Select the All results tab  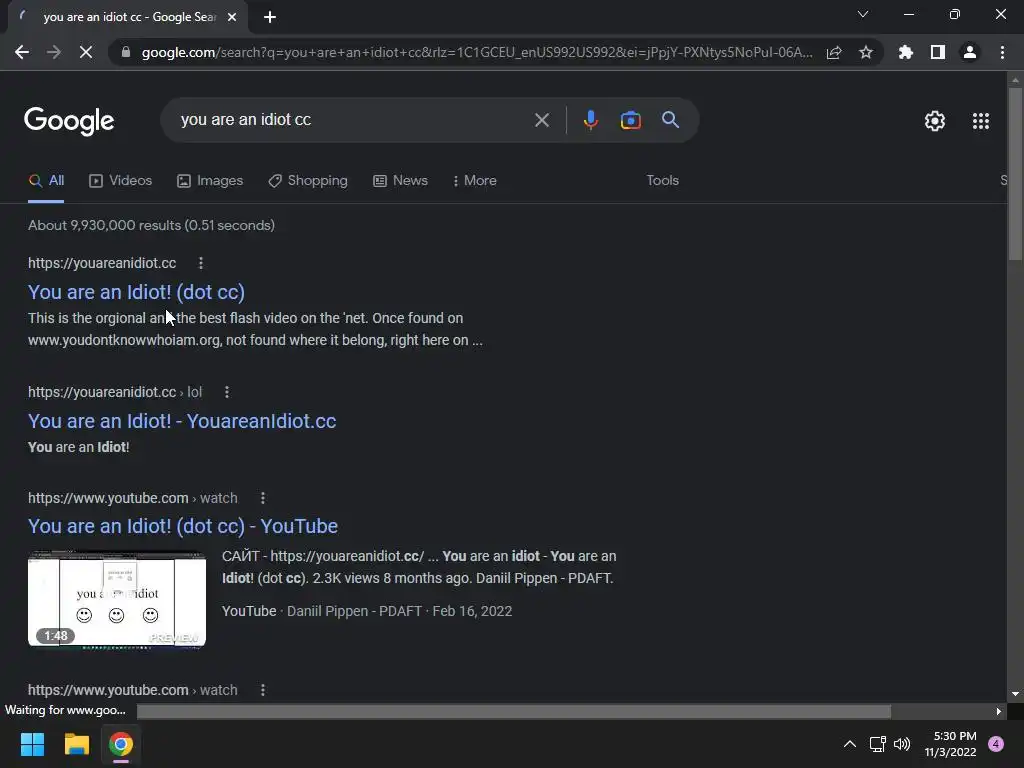46,181
